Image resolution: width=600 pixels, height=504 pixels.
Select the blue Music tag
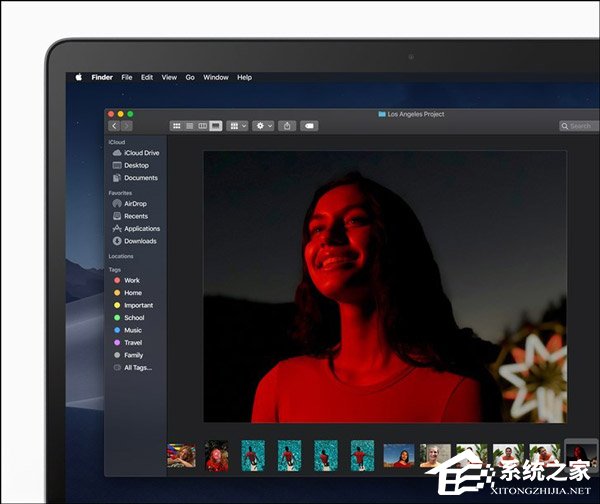pos(128,330)
